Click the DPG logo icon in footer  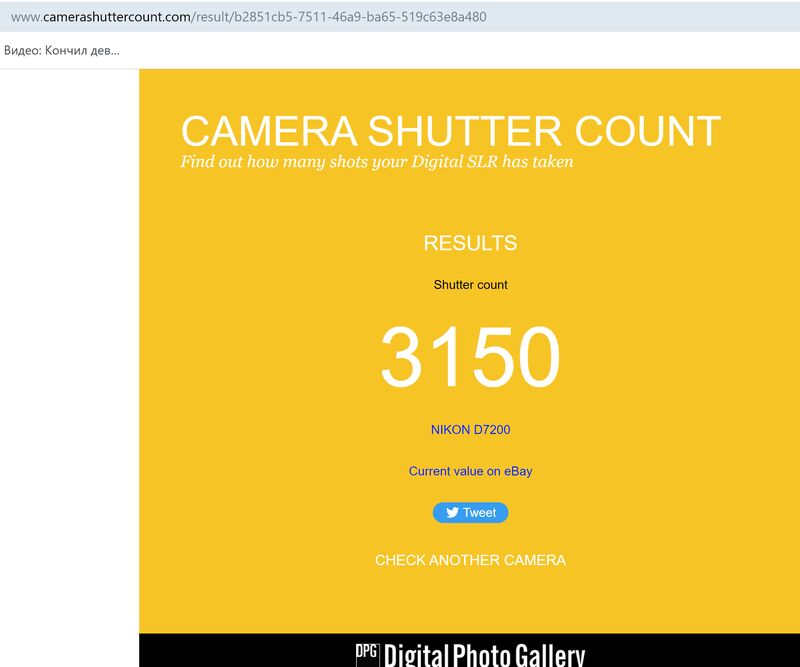tap(367, 655)
